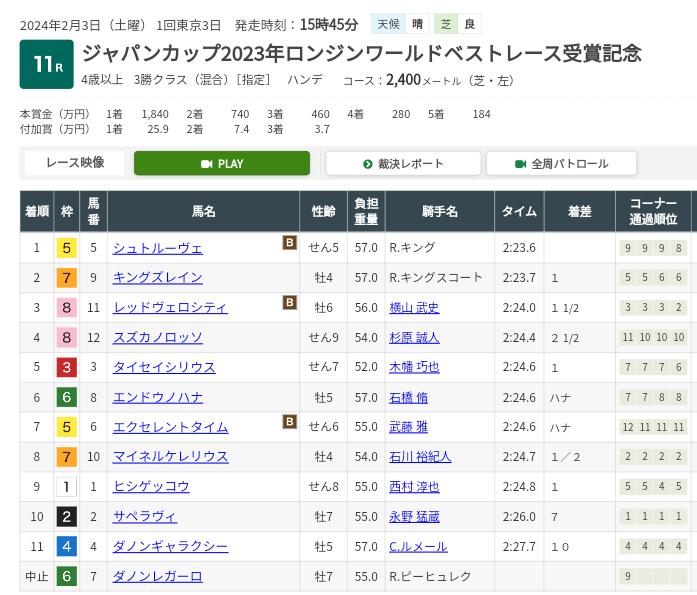The image size is (697, 595).
Task: Click the 騎手名 column header
Action: [x=439, y=212]
